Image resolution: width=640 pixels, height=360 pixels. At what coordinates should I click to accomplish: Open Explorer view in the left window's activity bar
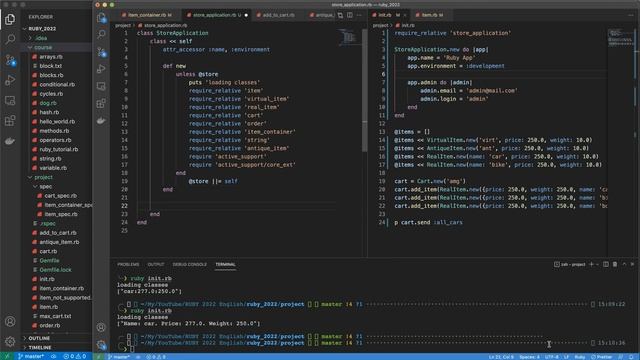10,19
